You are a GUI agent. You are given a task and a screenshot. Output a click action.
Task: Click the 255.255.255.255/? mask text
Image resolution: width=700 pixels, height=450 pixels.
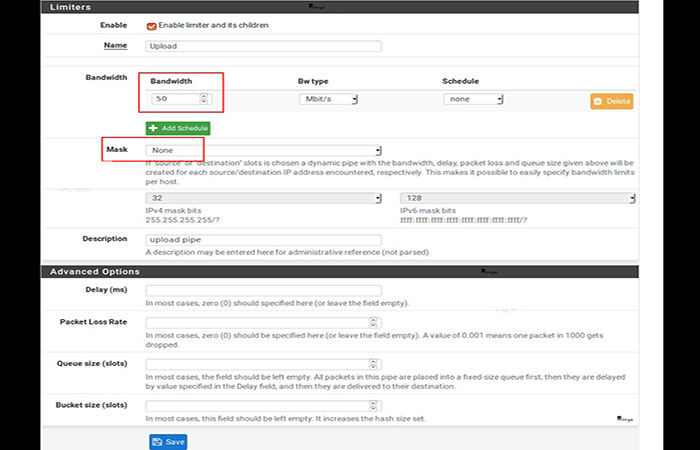point(182,220)
